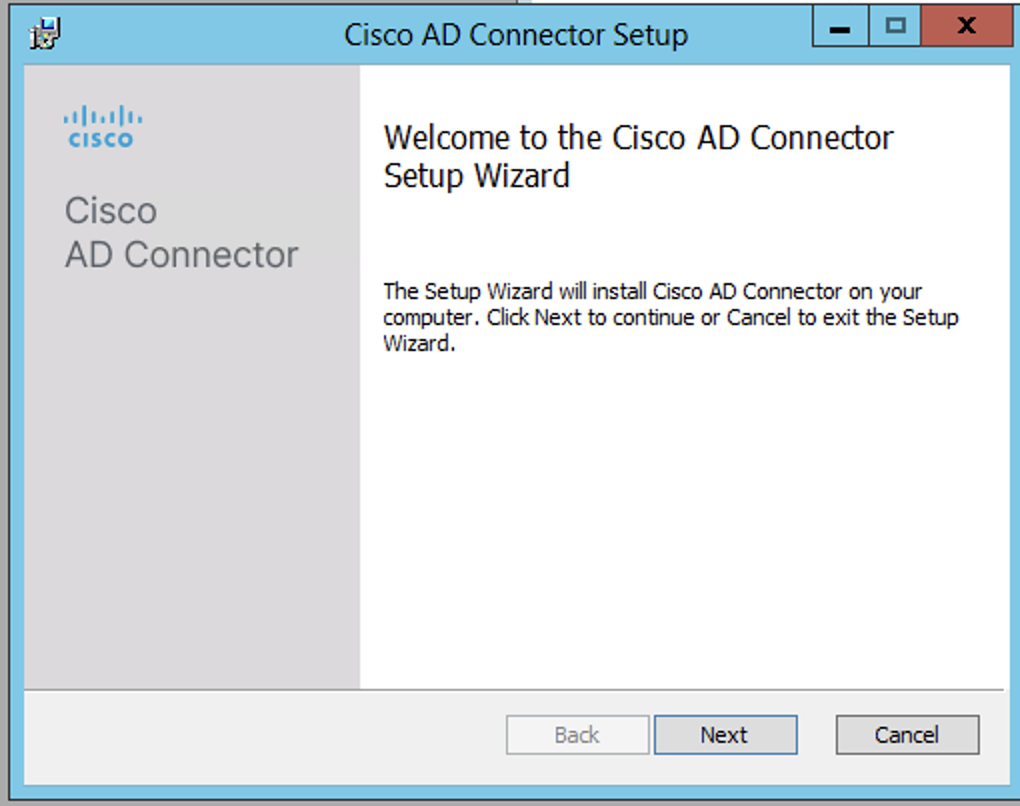Click the Cisco AD Connector Setup title bar
The height and width of the screenshot is (806, 1020).
coord(515,34)
